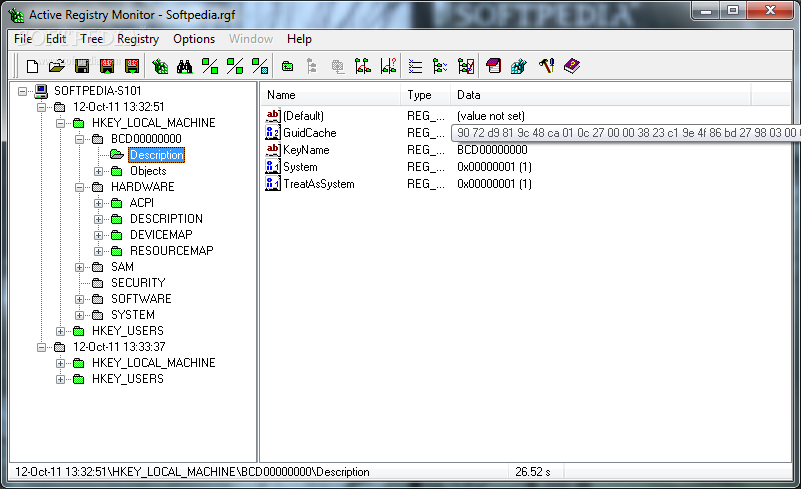Viewport: 801px width, 489px height.
Task: Select the (Default) value row
Action: [526, 116]
